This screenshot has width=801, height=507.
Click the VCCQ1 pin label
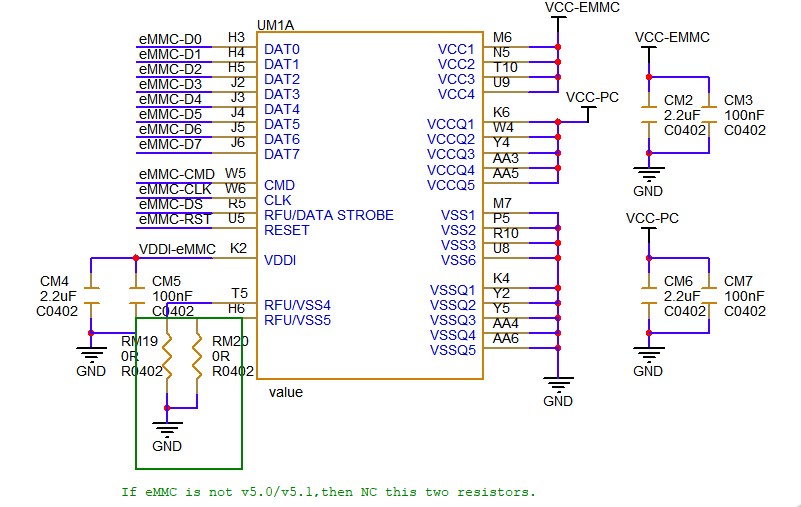[x=450, y=124]
